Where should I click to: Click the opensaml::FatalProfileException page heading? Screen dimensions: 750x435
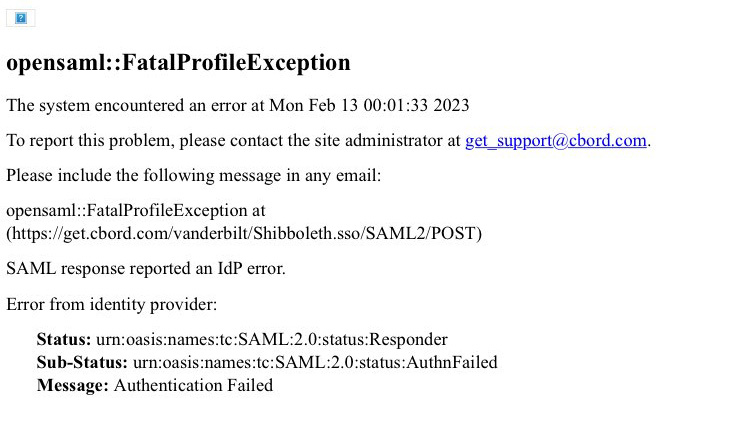tap(178, 63)
